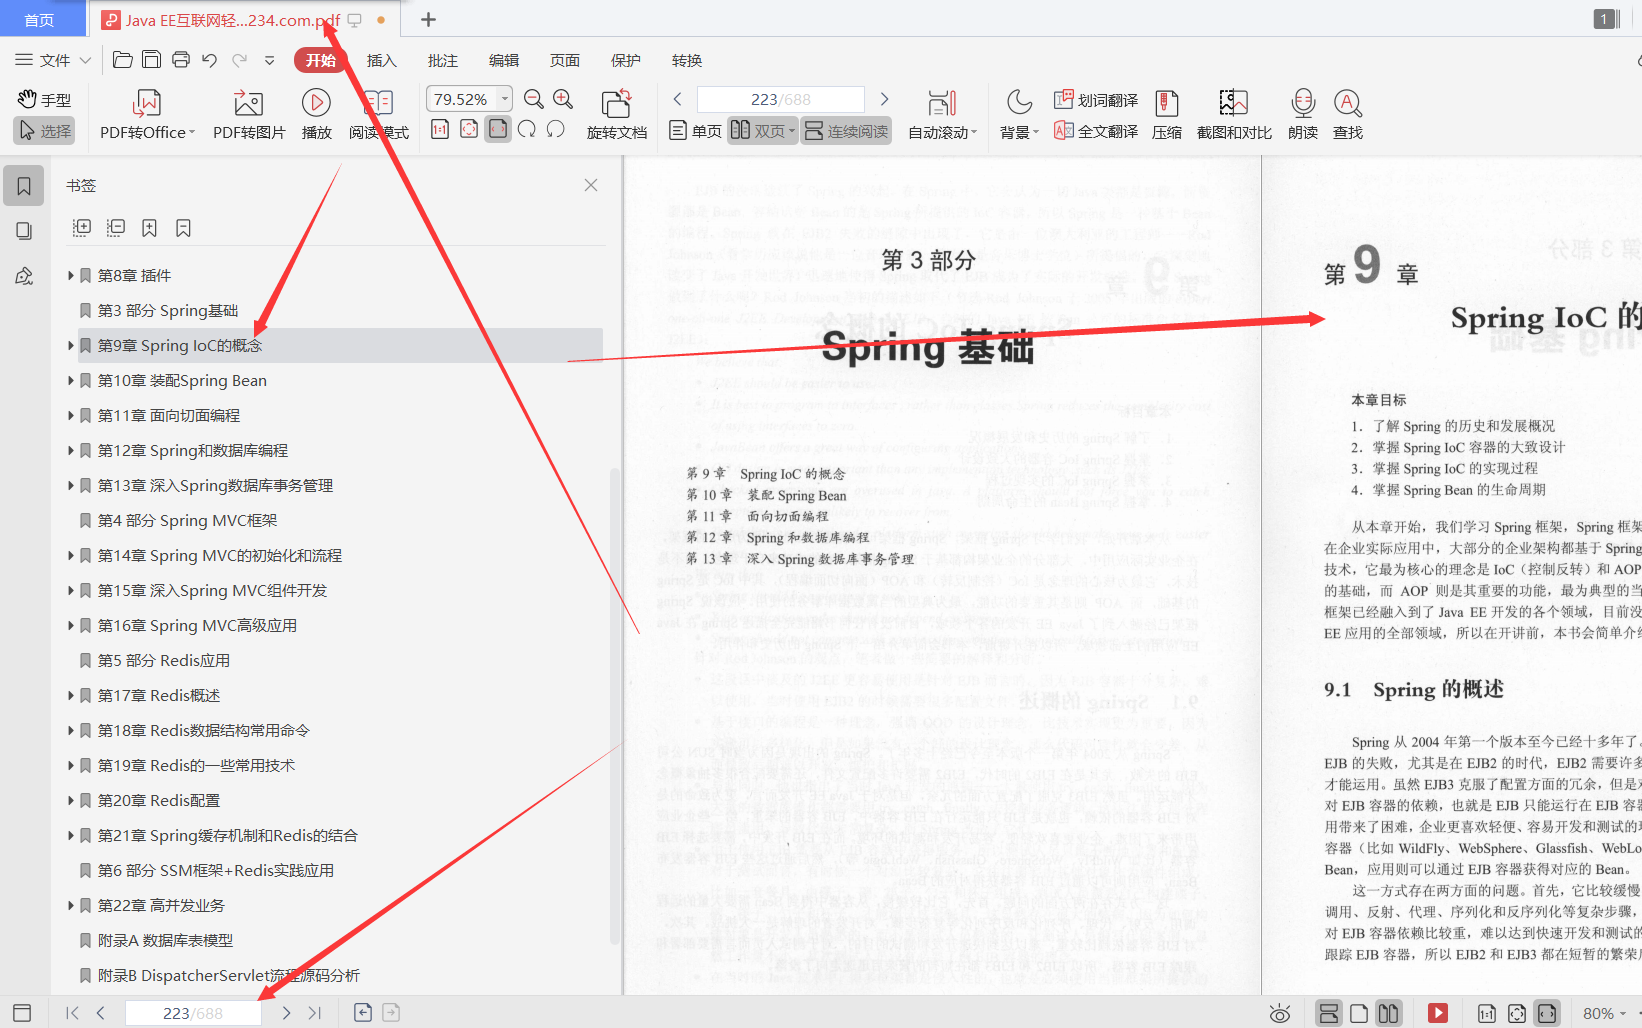Zoom in with magnifier plus icon
This screenshot has height=1028, width=1642.
pyautogui.click(x=563, y=99)
